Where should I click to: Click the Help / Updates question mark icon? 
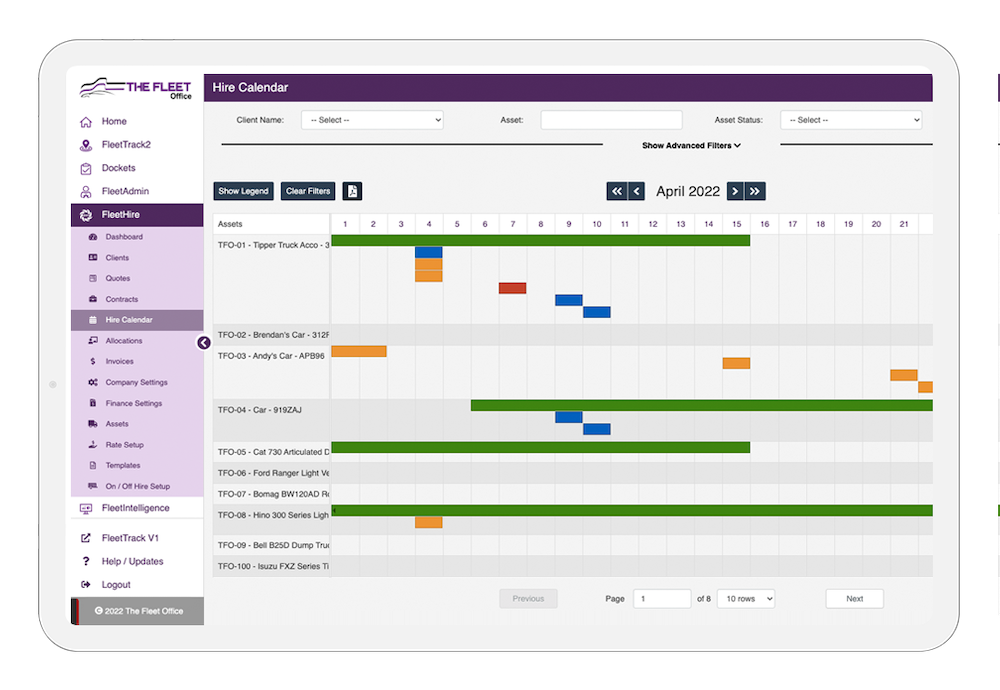[85, 561]
